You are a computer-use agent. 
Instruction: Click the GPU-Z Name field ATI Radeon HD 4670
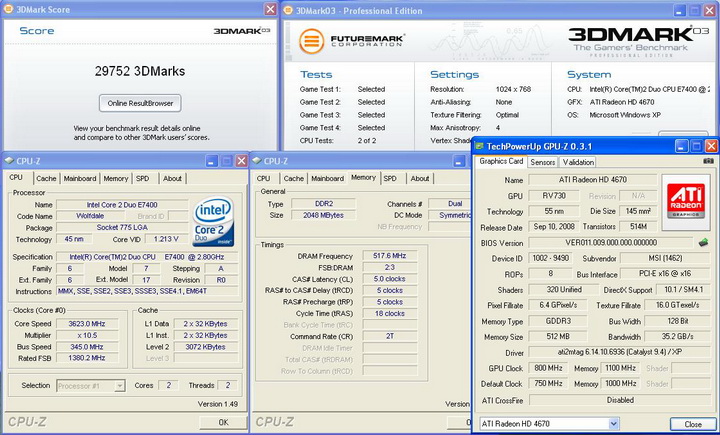[x=593, y=180]
